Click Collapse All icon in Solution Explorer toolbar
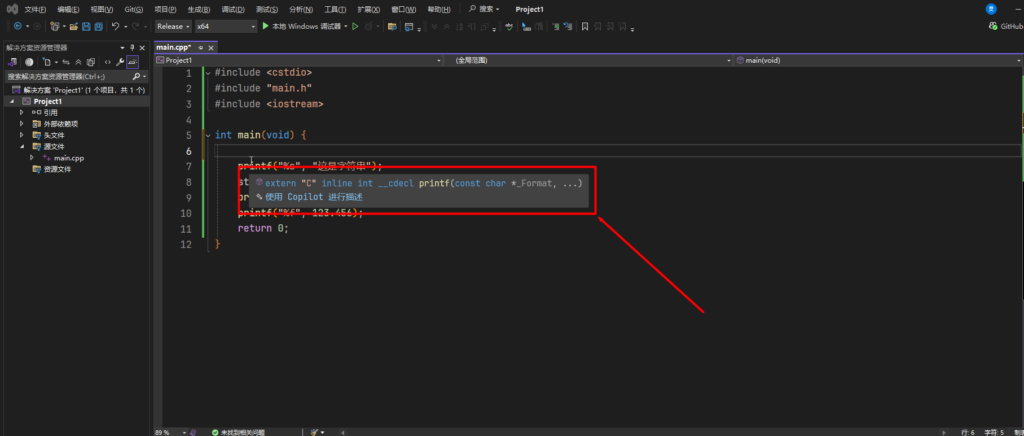 [x=78, y=61]
